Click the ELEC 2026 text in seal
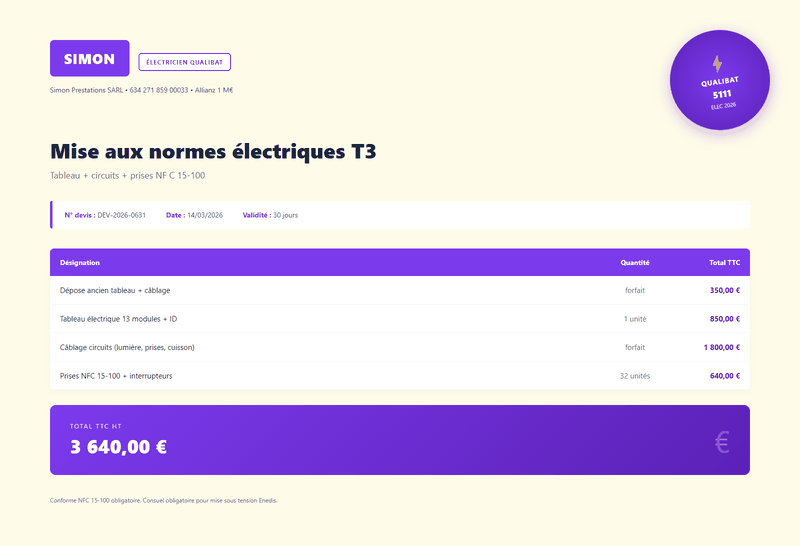Screen dimensions: 800x546 click(x=723, y=106)
